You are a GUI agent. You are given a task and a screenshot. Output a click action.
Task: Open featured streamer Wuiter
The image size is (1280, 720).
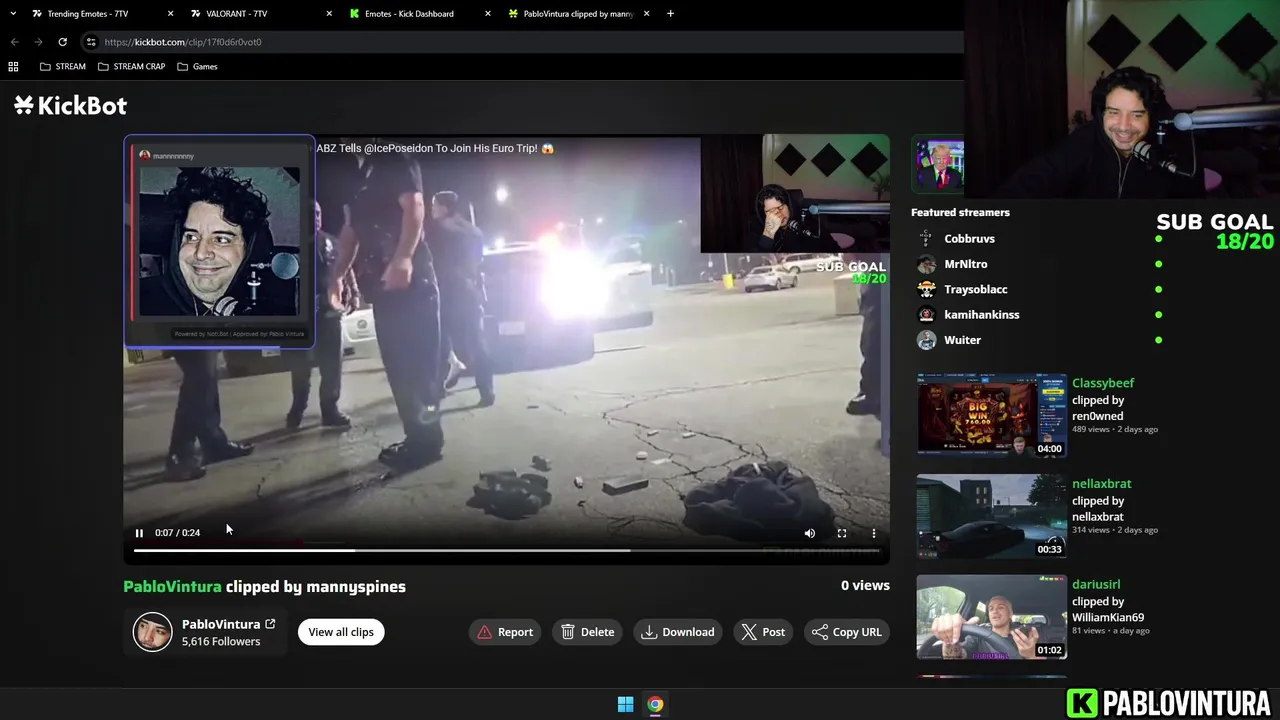(x=963, y=340)
